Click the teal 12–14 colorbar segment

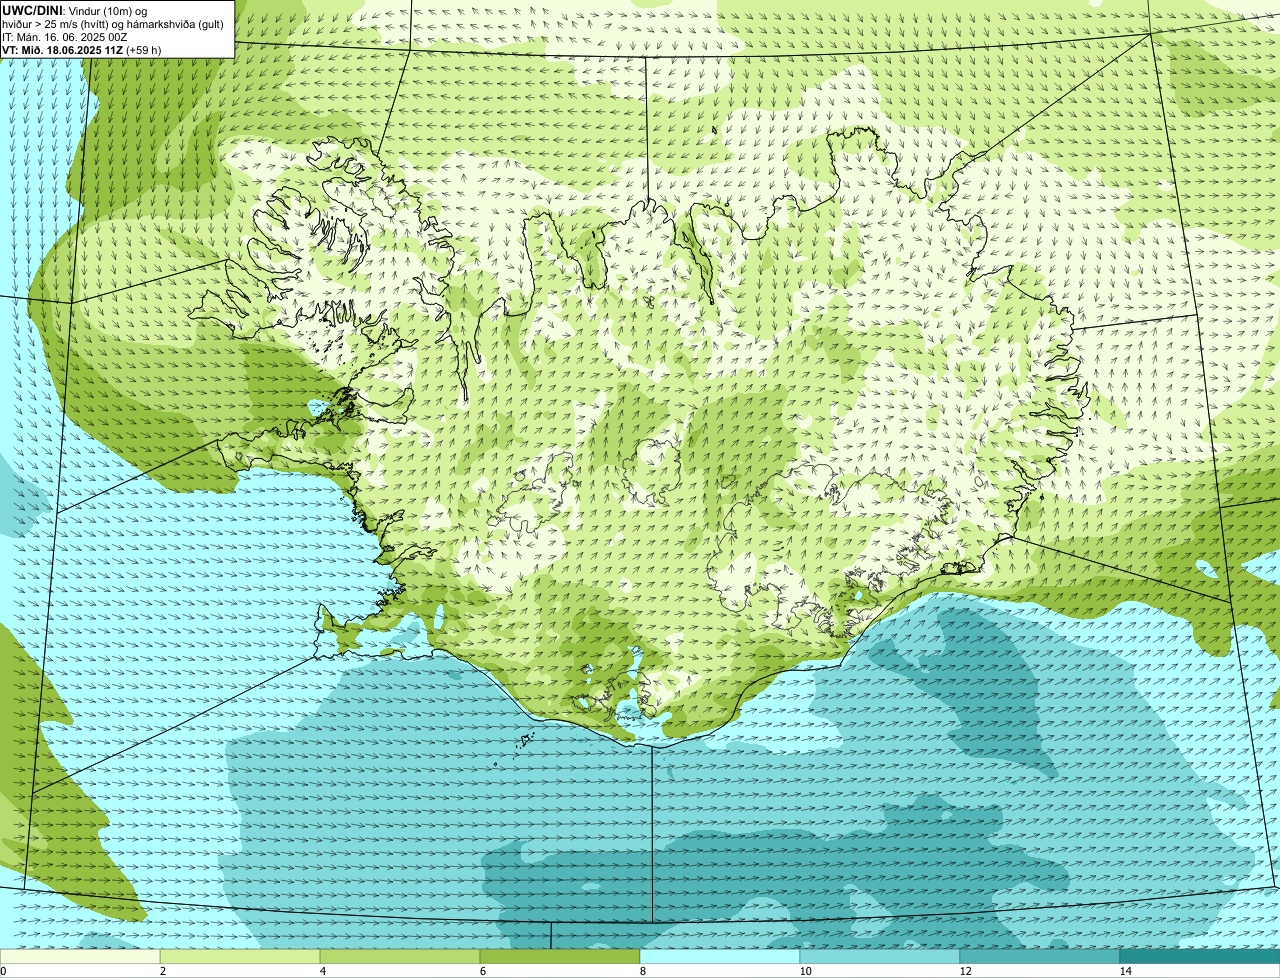pos(1040,956)
